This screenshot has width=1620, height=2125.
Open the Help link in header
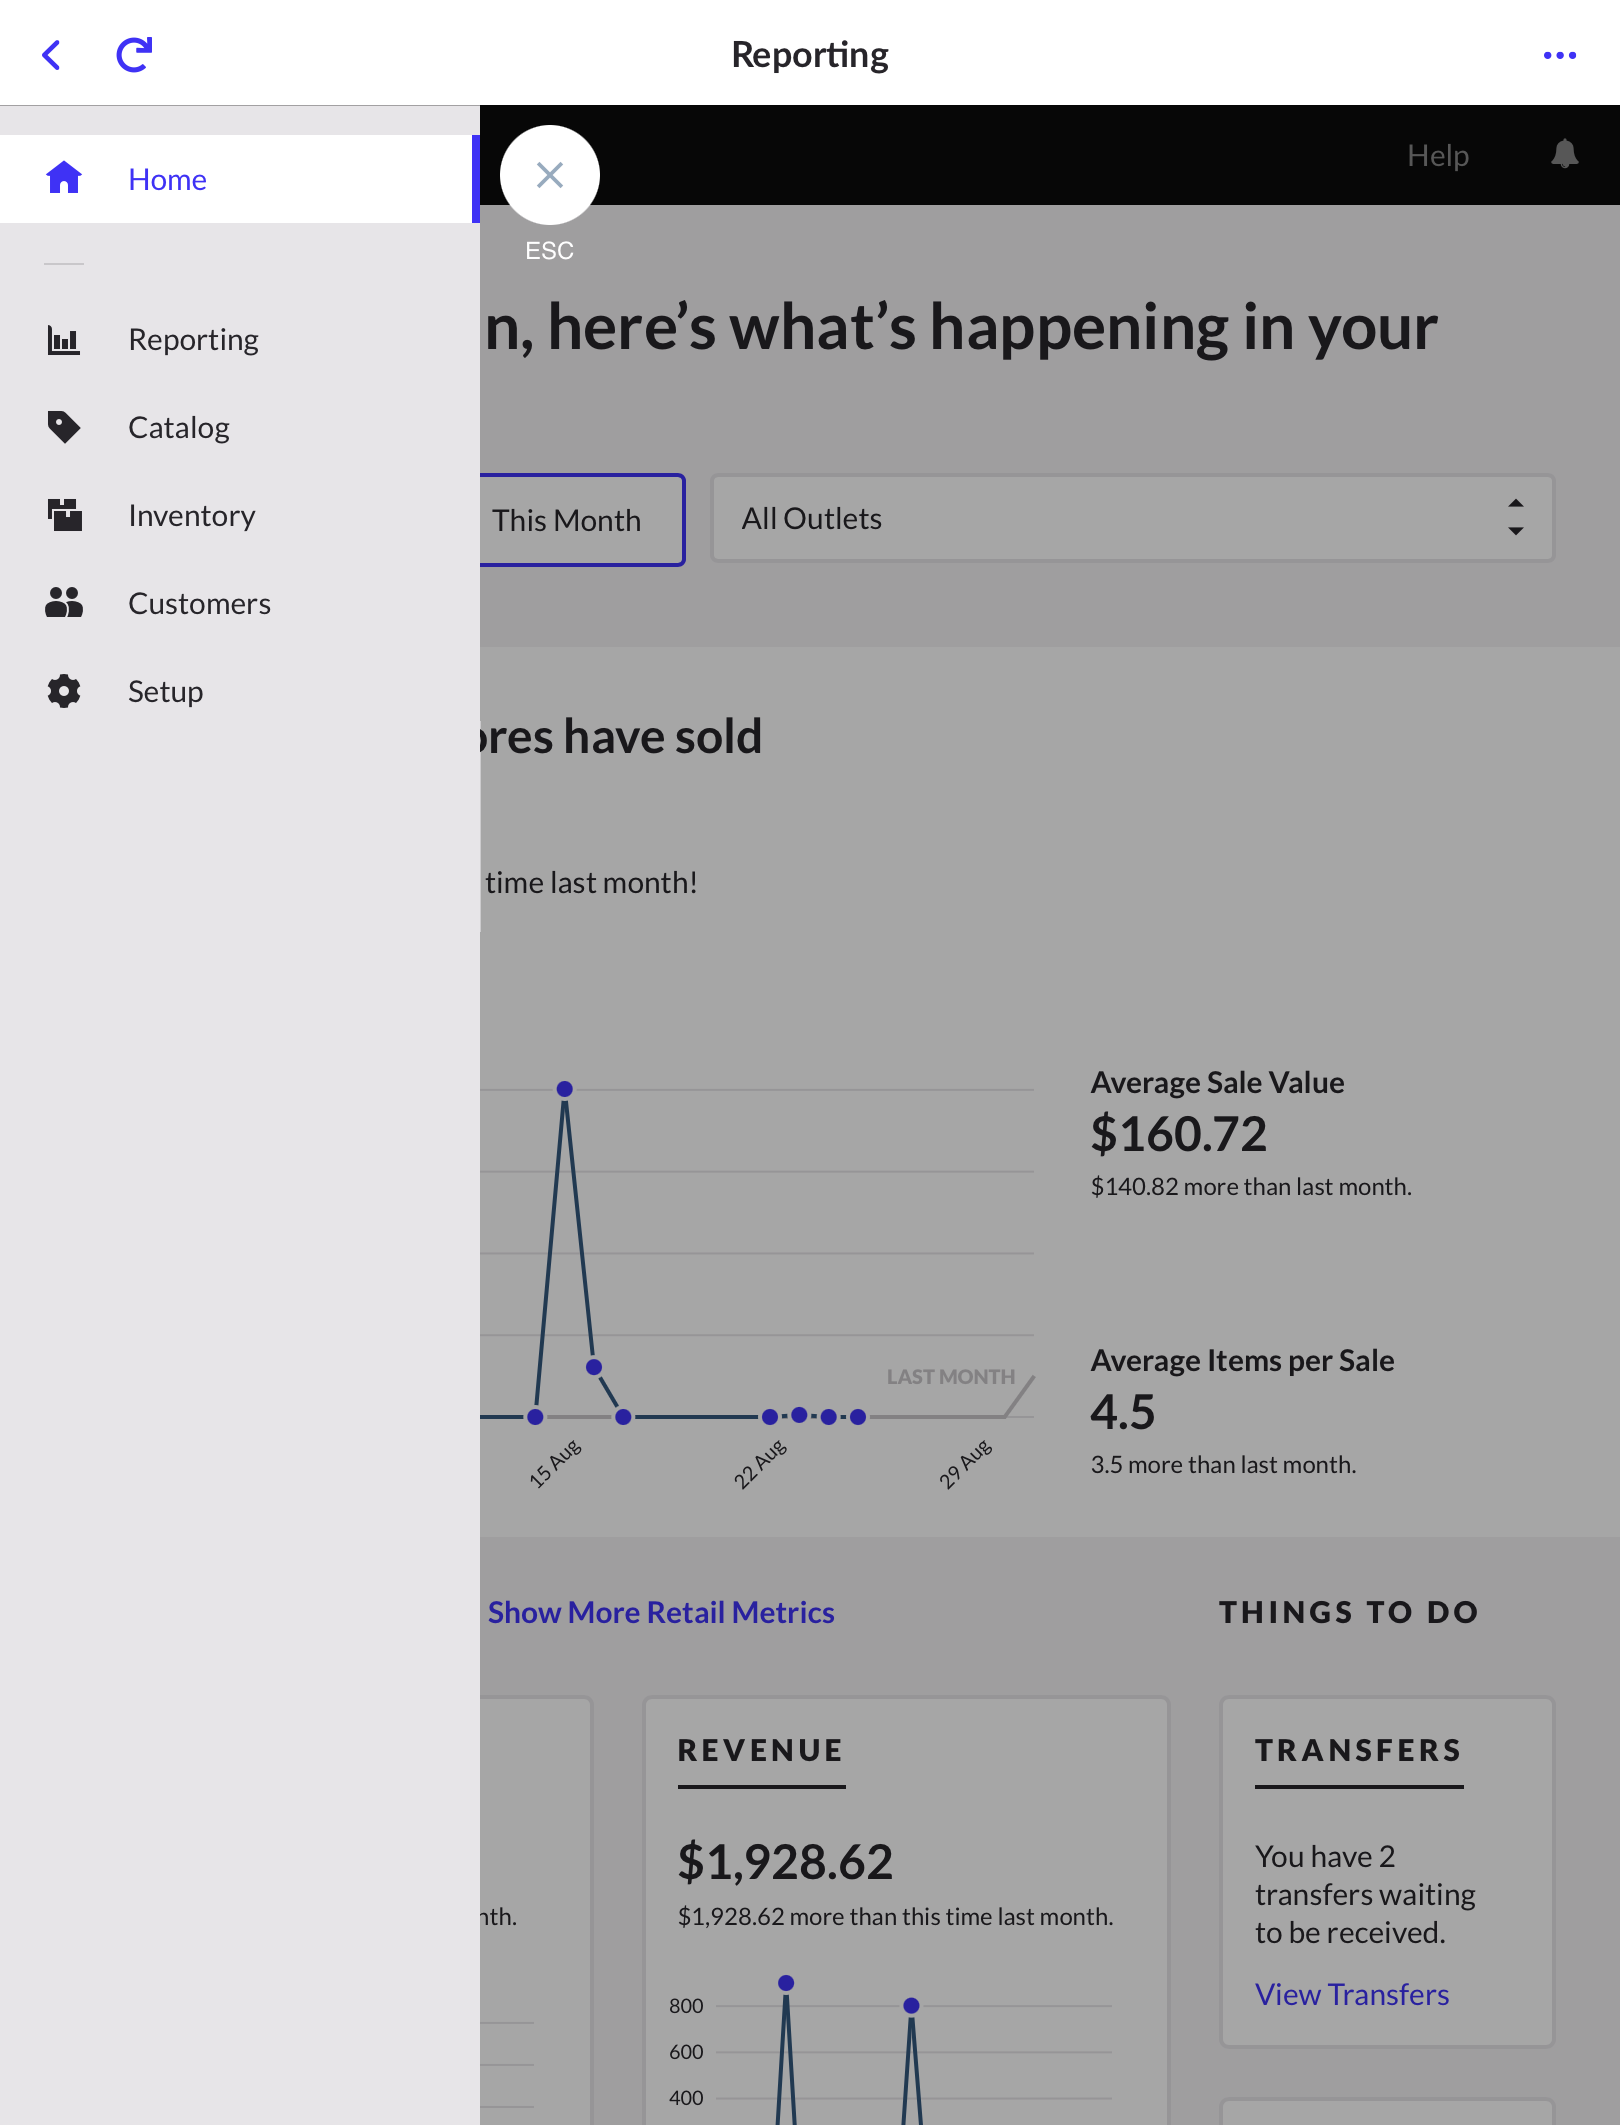(1437, 155)
